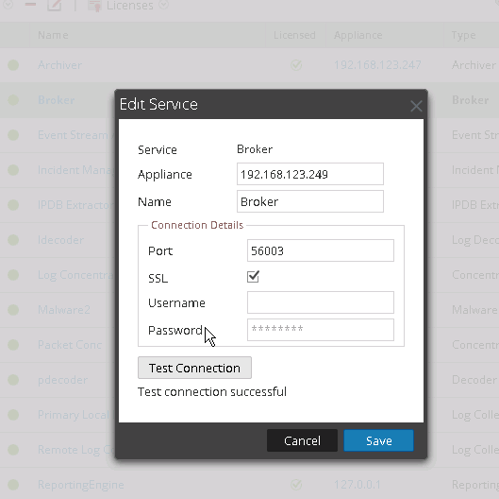Uncheck the SSL checkbox
The height and width of the screenshot is (499, 499).
click(x=253, y=277)
